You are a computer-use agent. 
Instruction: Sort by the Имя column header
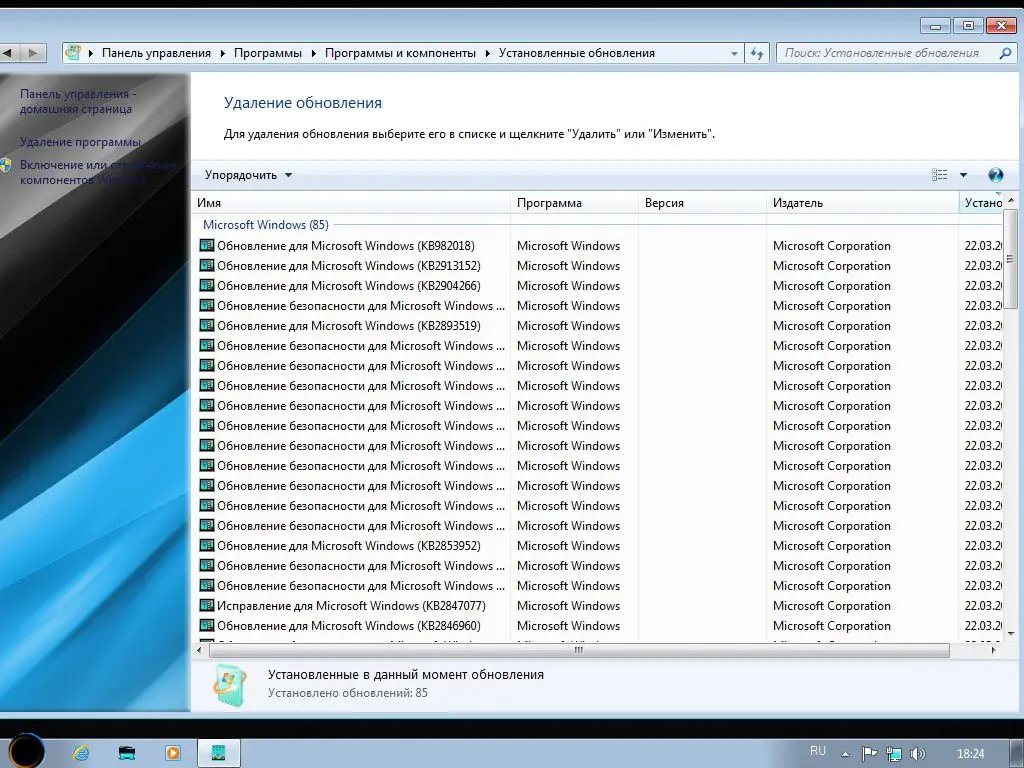[351, 202]
